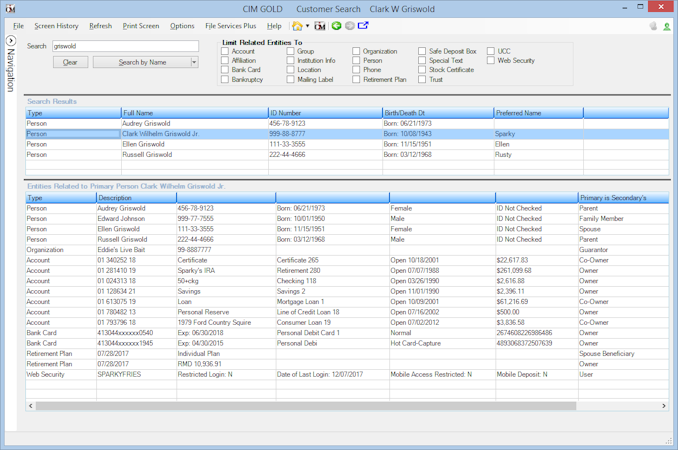Open the File Services Plus menu
The image size is (678, 450).
(x=230, y=26)
